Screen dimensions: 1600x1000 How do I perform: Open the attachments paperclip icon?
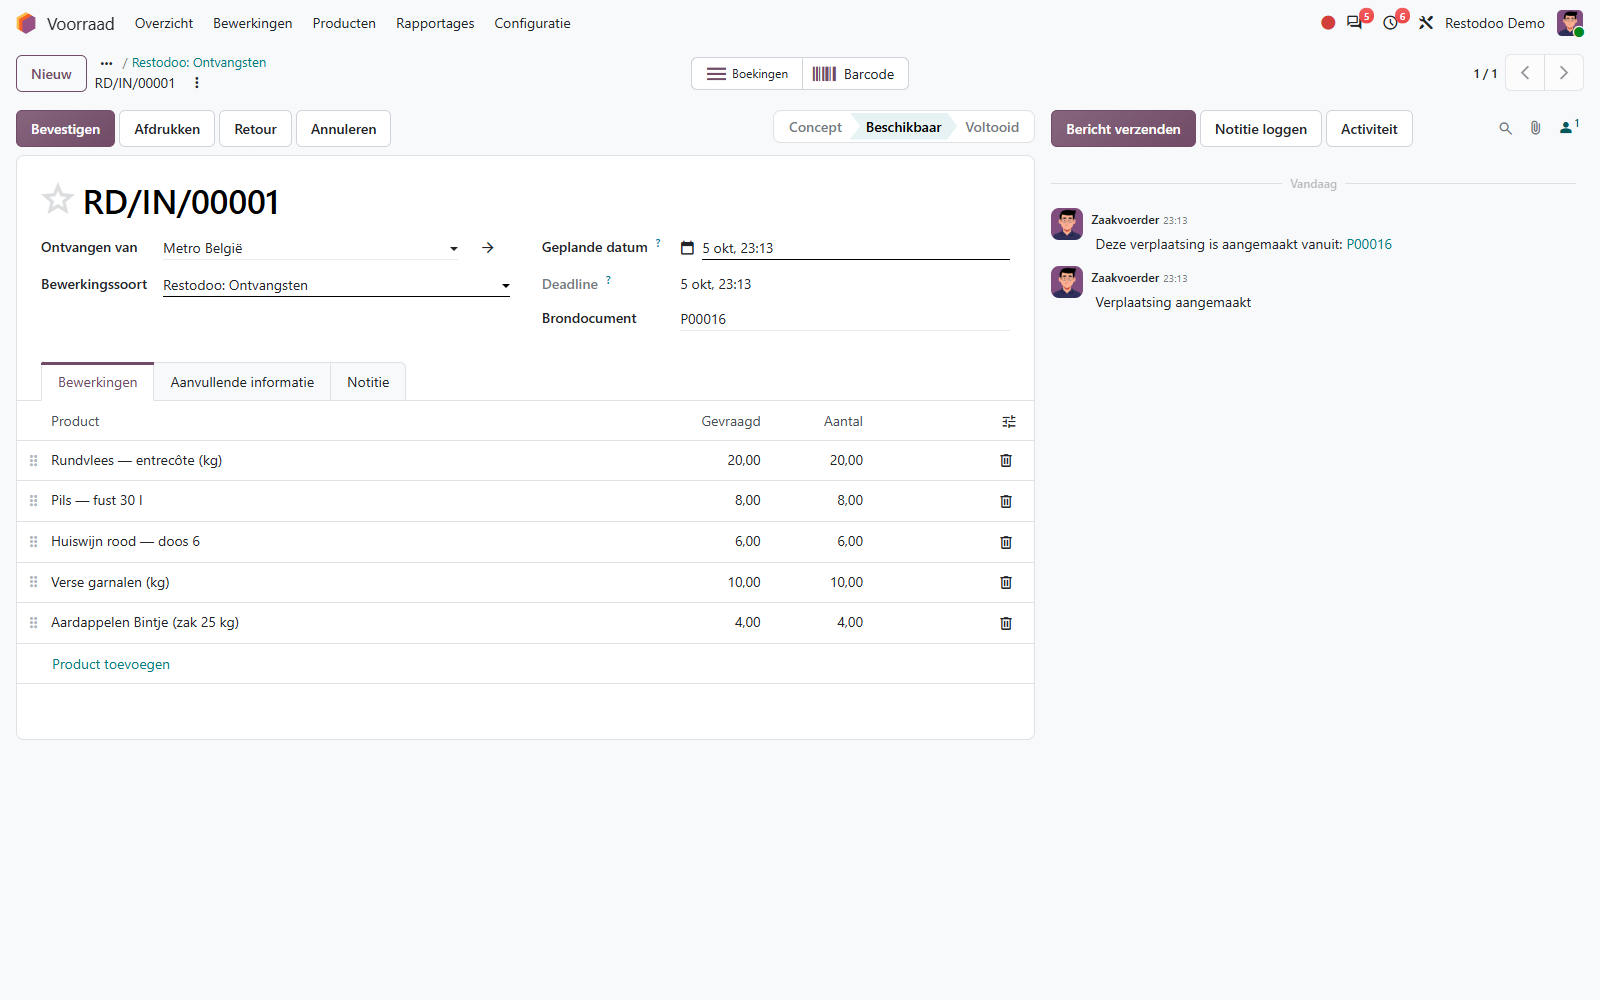click(1535, 128)
